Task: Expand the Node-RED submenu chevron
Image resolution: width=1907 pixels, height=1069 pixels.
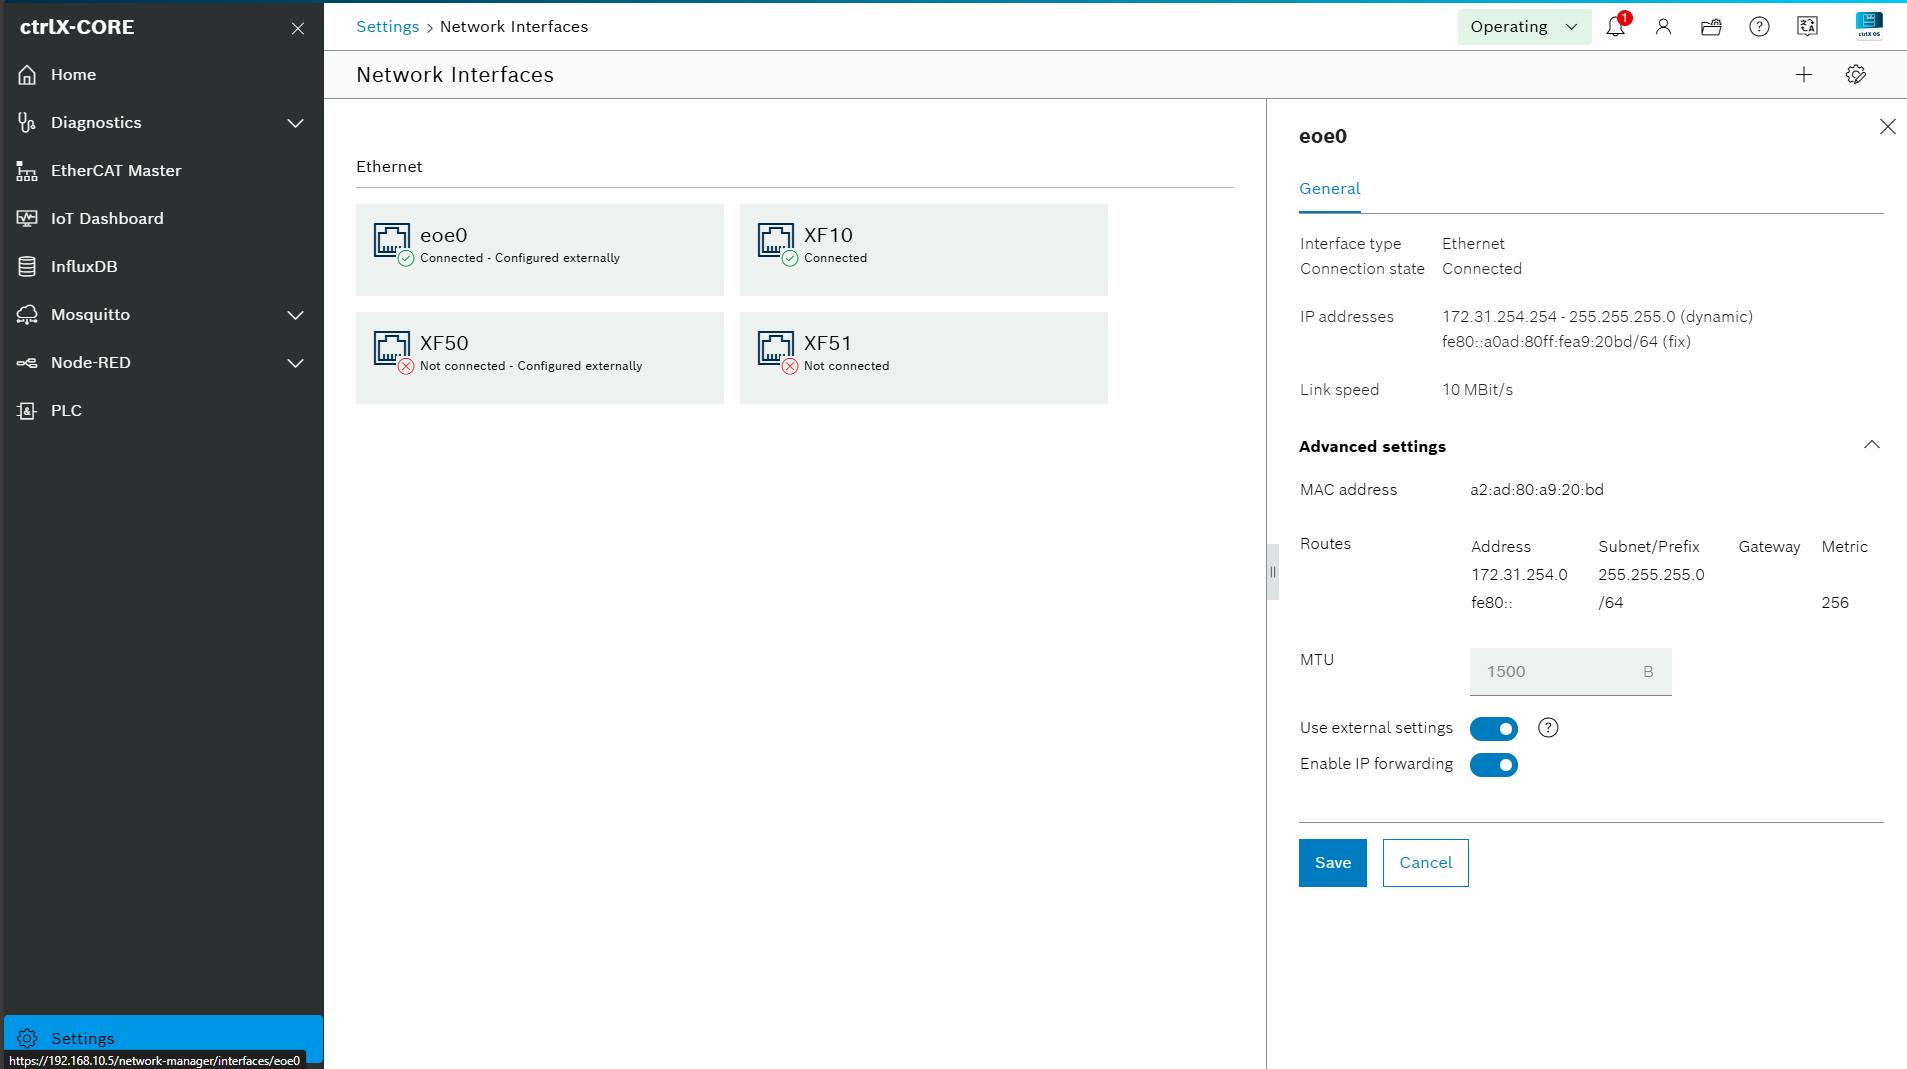Action: pos(295,363)
